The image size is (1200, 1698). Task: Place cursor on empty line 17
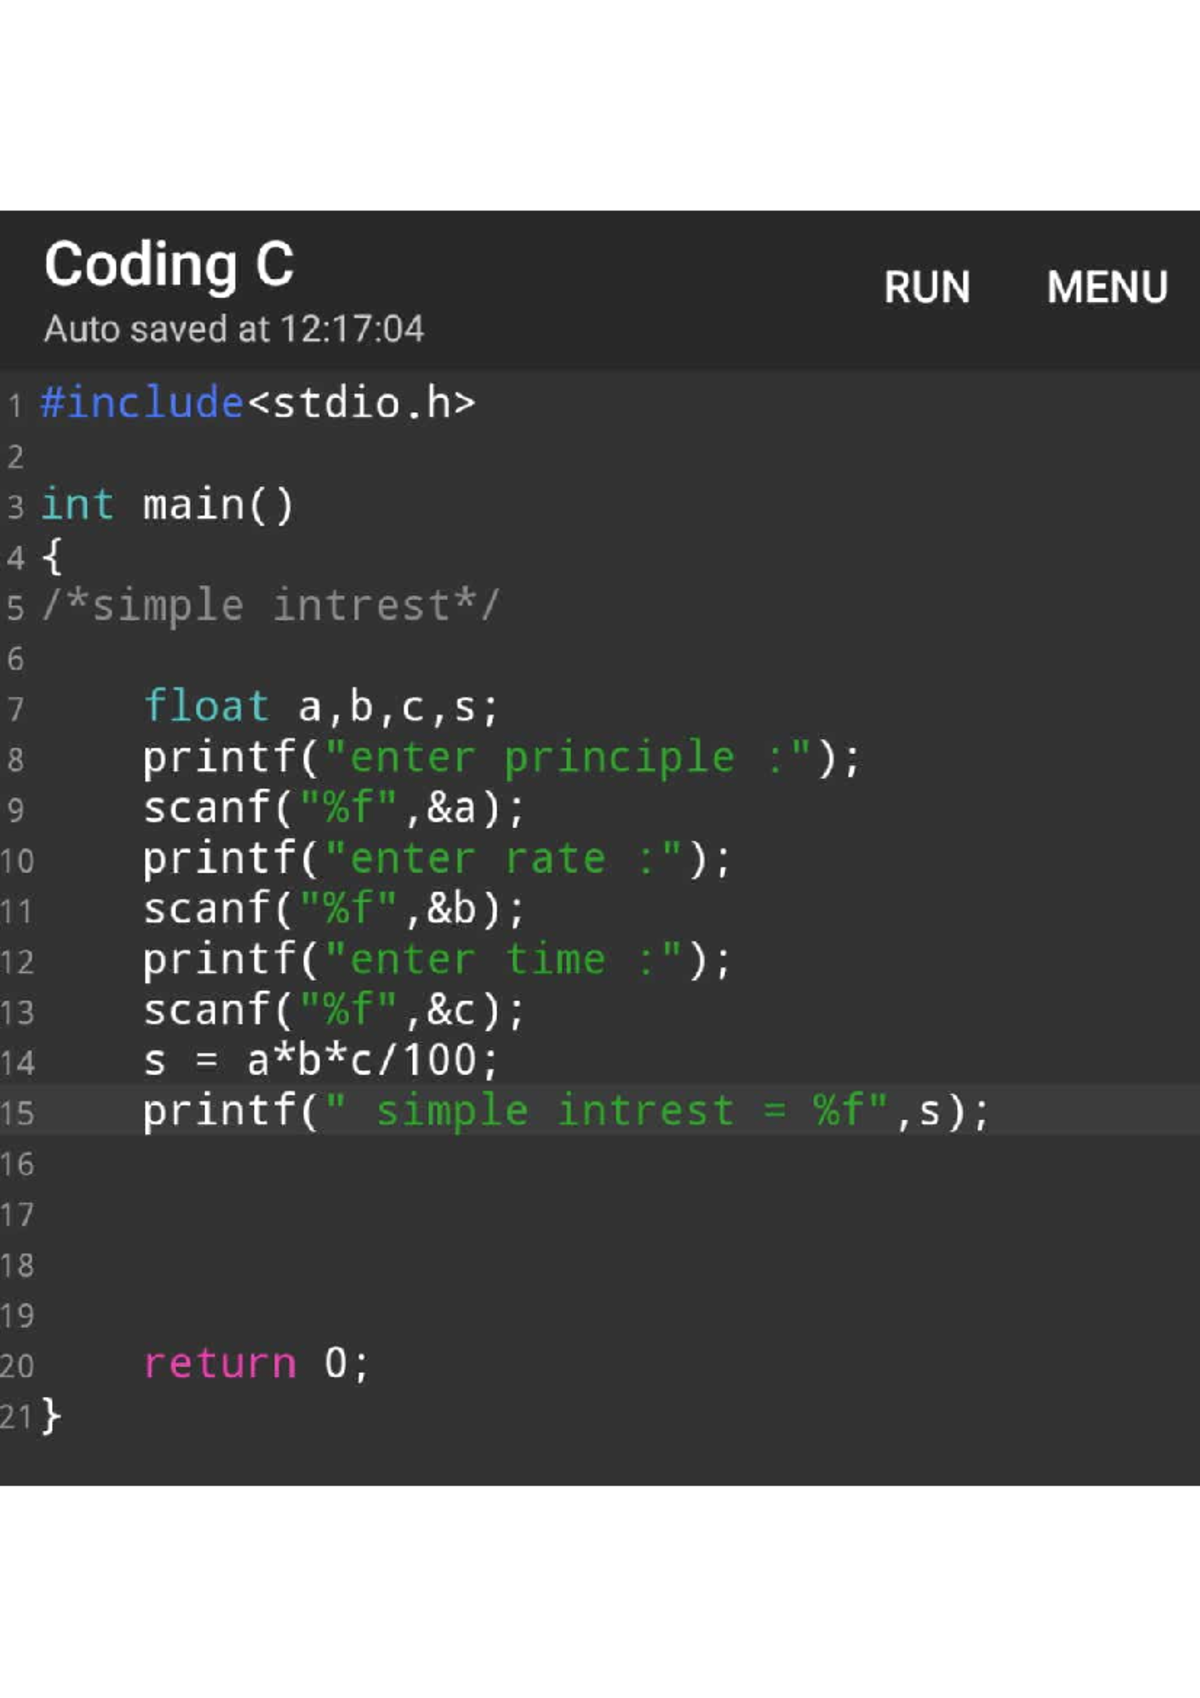coord(600,1214)
